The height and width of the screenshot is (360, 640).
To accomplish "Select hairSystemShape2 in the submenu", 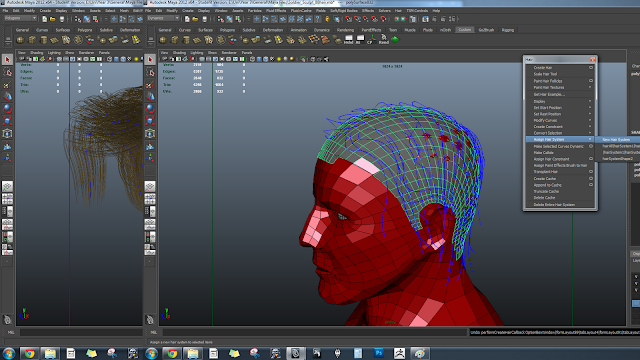I will click(618, 159).
